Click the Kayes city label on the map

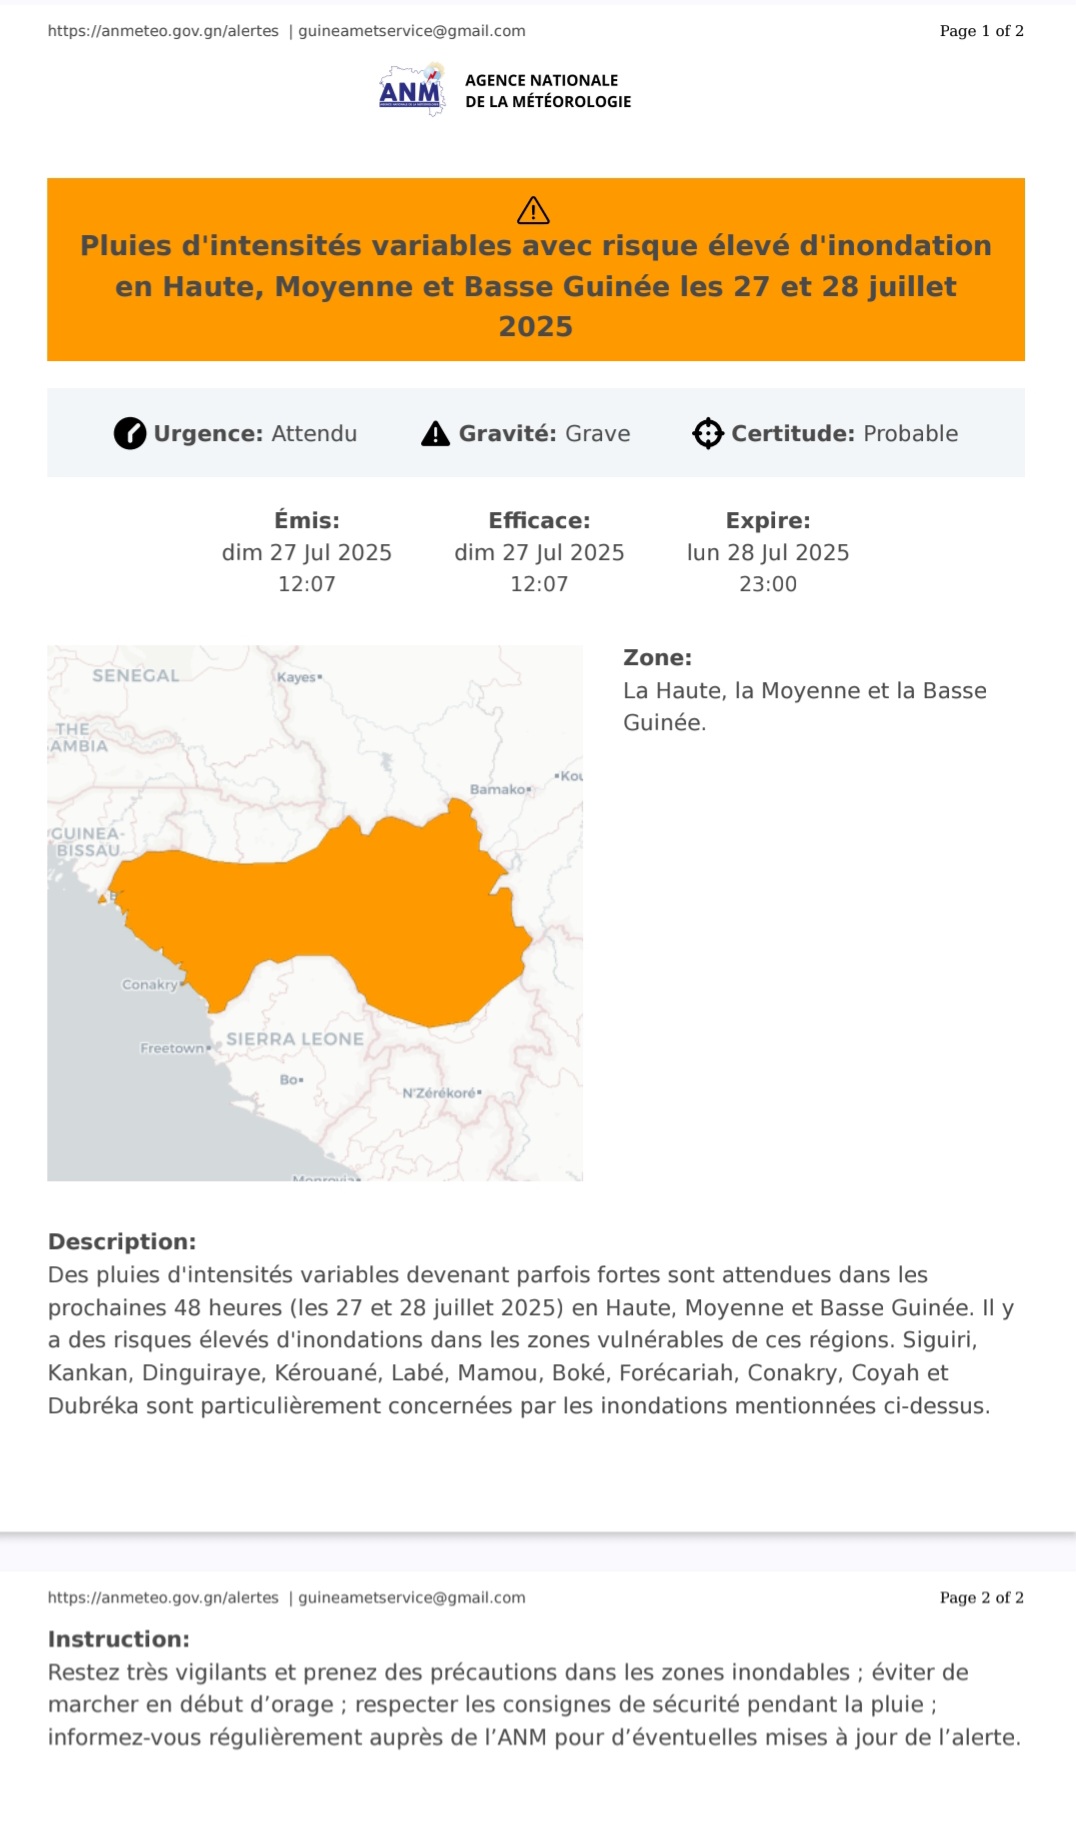297,677
